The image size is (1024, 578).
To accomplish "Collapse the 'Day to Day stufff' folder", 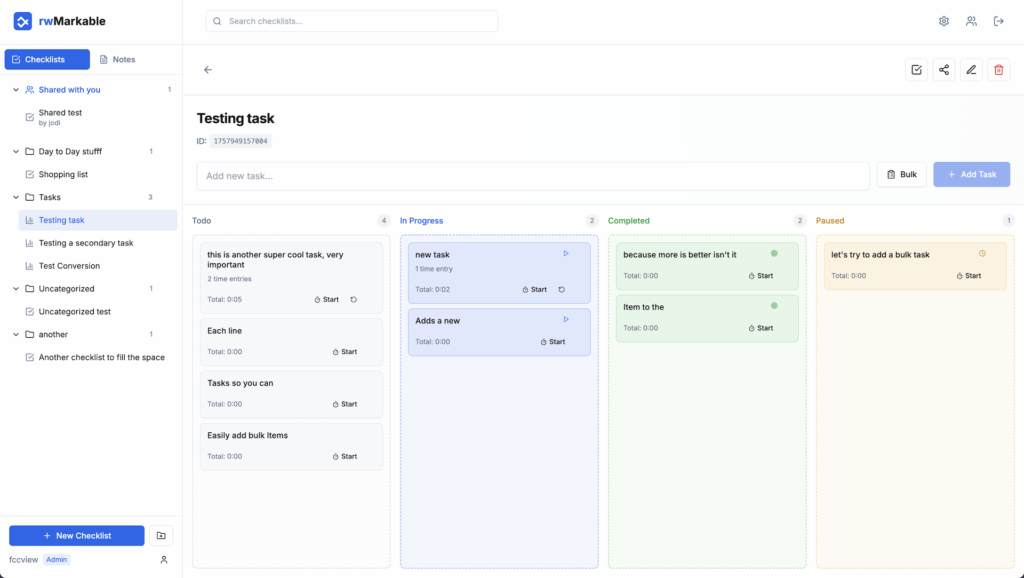I will (x=16, y=152).
